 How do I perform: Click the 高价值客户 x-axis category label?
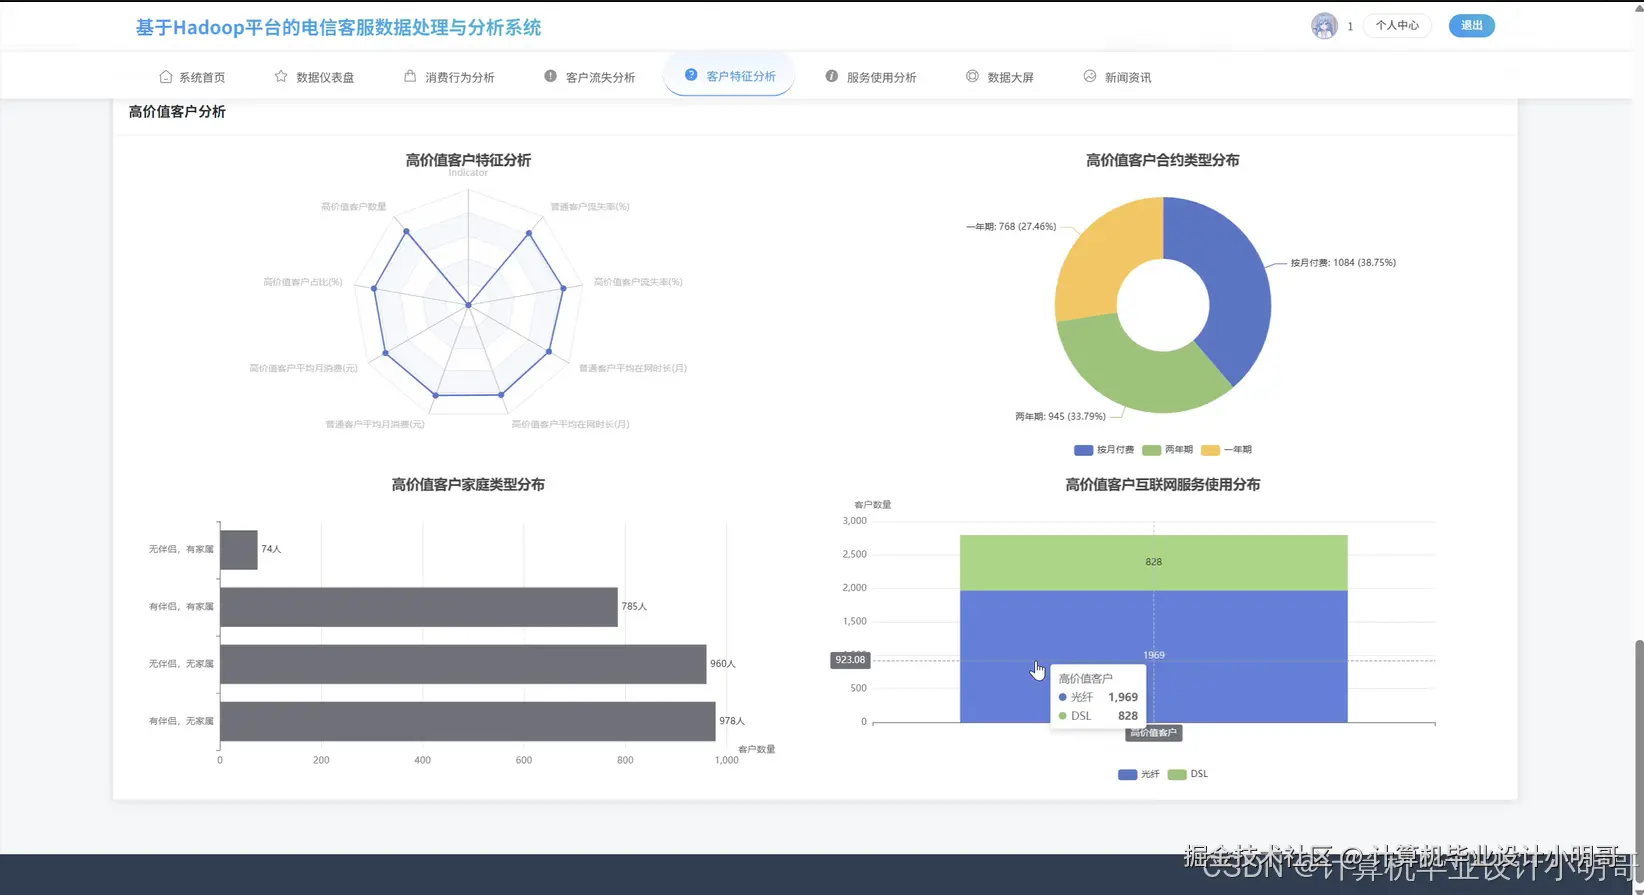click(x=1154, y=733)
